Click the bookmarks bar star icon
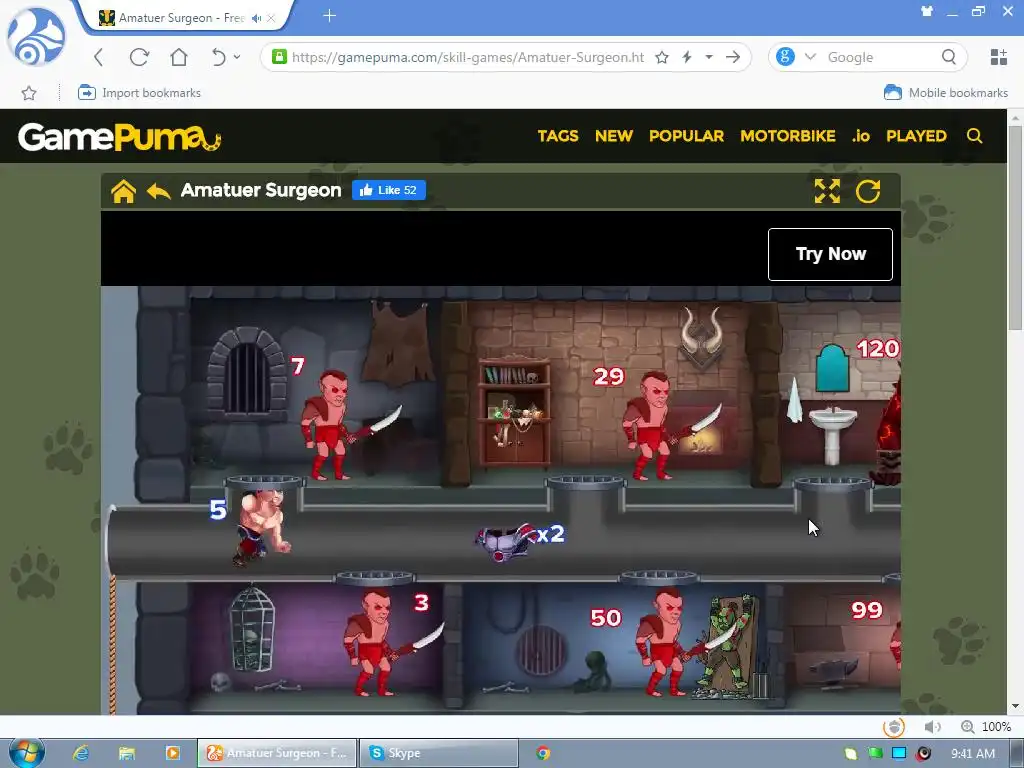 click(x=29, y=93)
